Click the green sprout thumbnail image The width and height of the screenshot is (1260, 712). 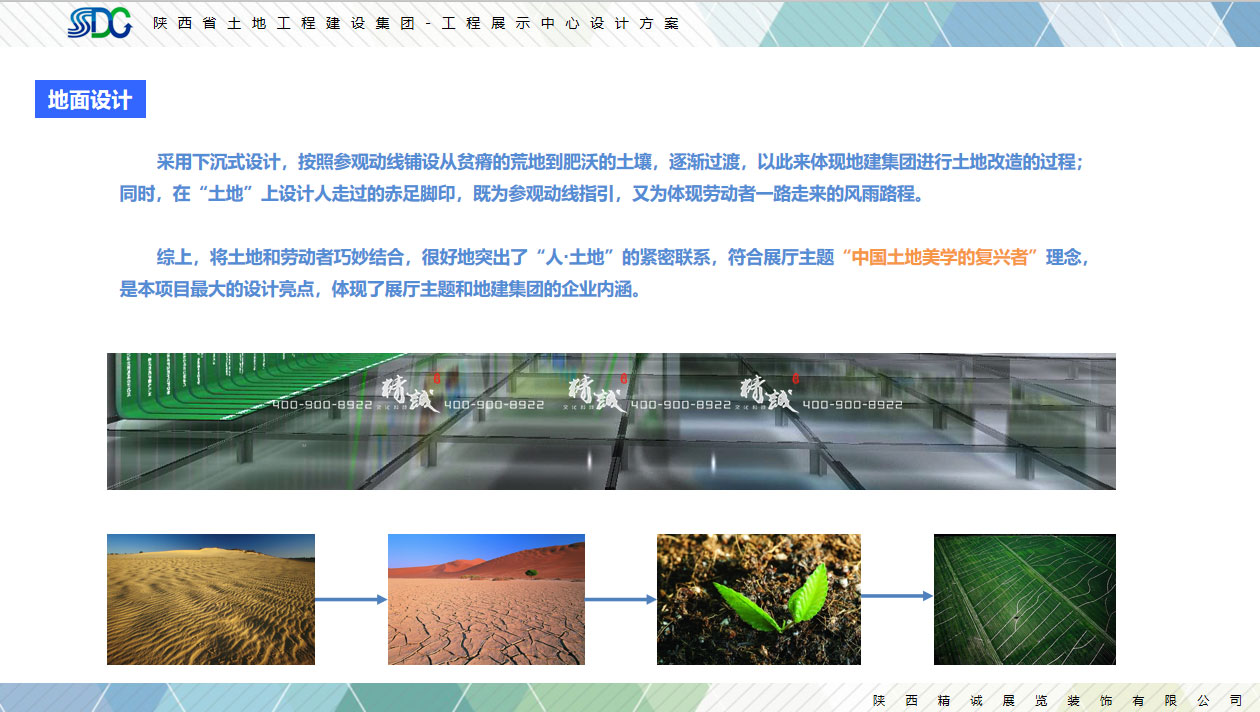[x=758, y=599]
